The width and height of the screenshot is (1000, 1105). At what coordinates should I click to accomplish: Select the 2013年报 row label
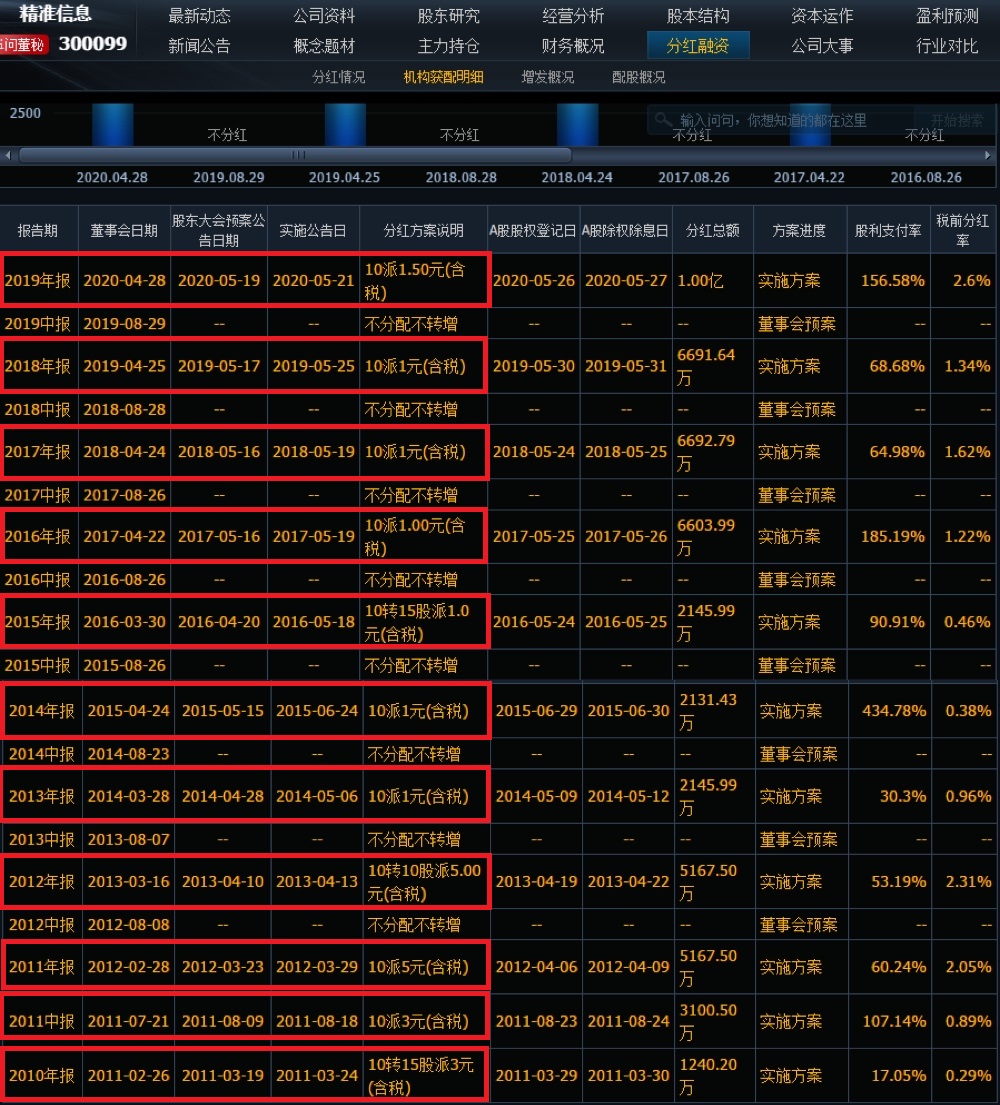pyautogui.click(x=42, y=796)
